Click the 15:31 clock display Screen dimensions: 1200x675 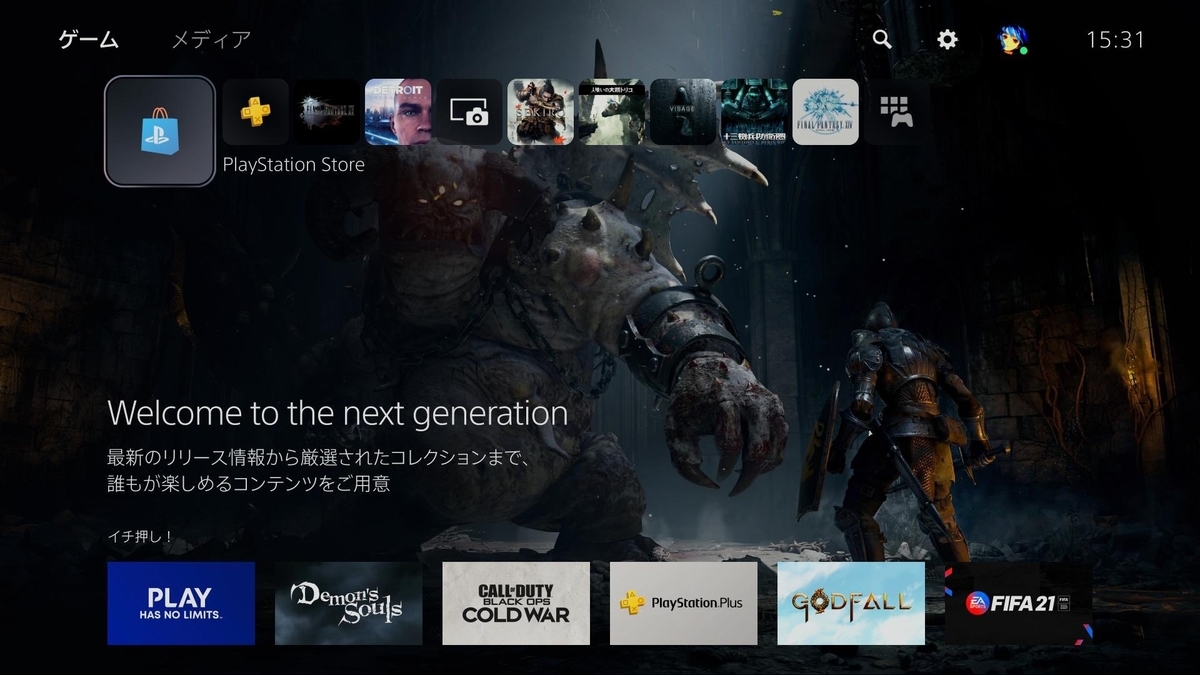coord(1115,40)
